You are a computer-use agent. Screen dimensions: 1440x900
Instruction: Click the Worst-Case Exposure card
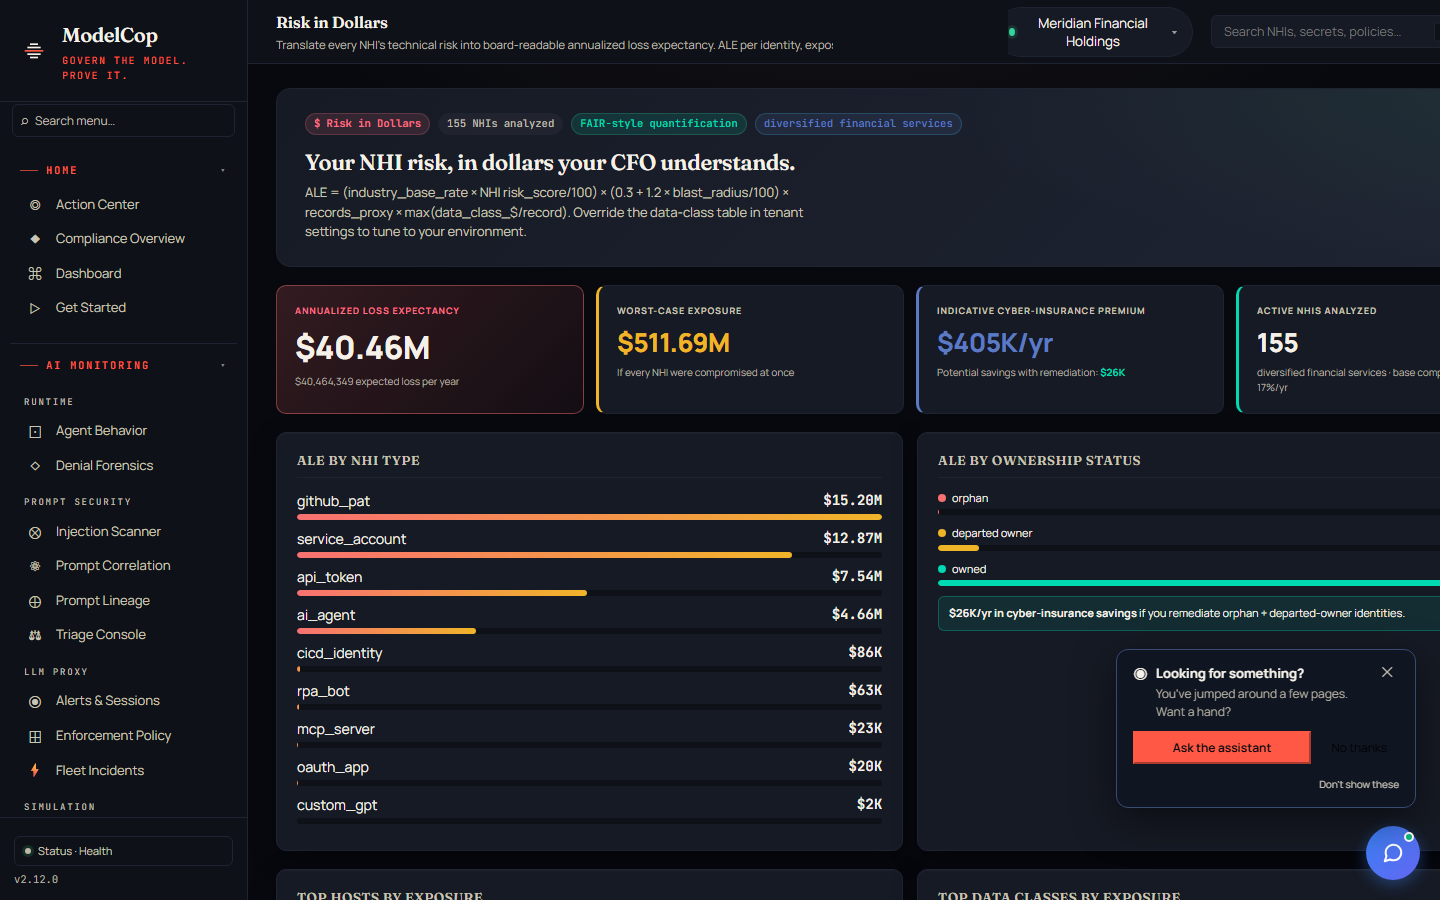(750, 350)
